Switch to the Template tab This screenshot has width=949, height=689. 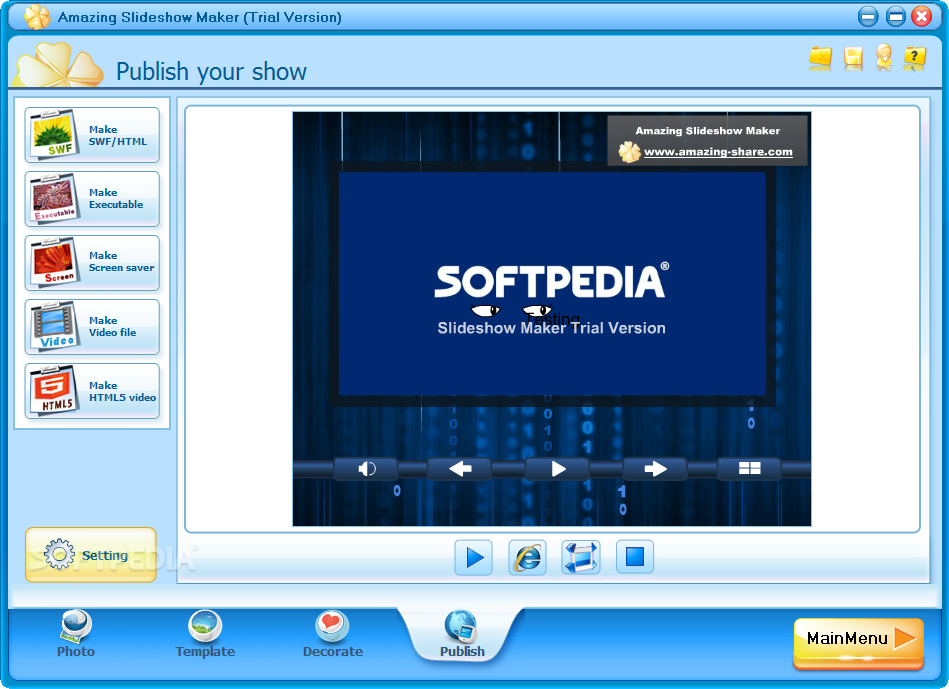tap(205, 635)
